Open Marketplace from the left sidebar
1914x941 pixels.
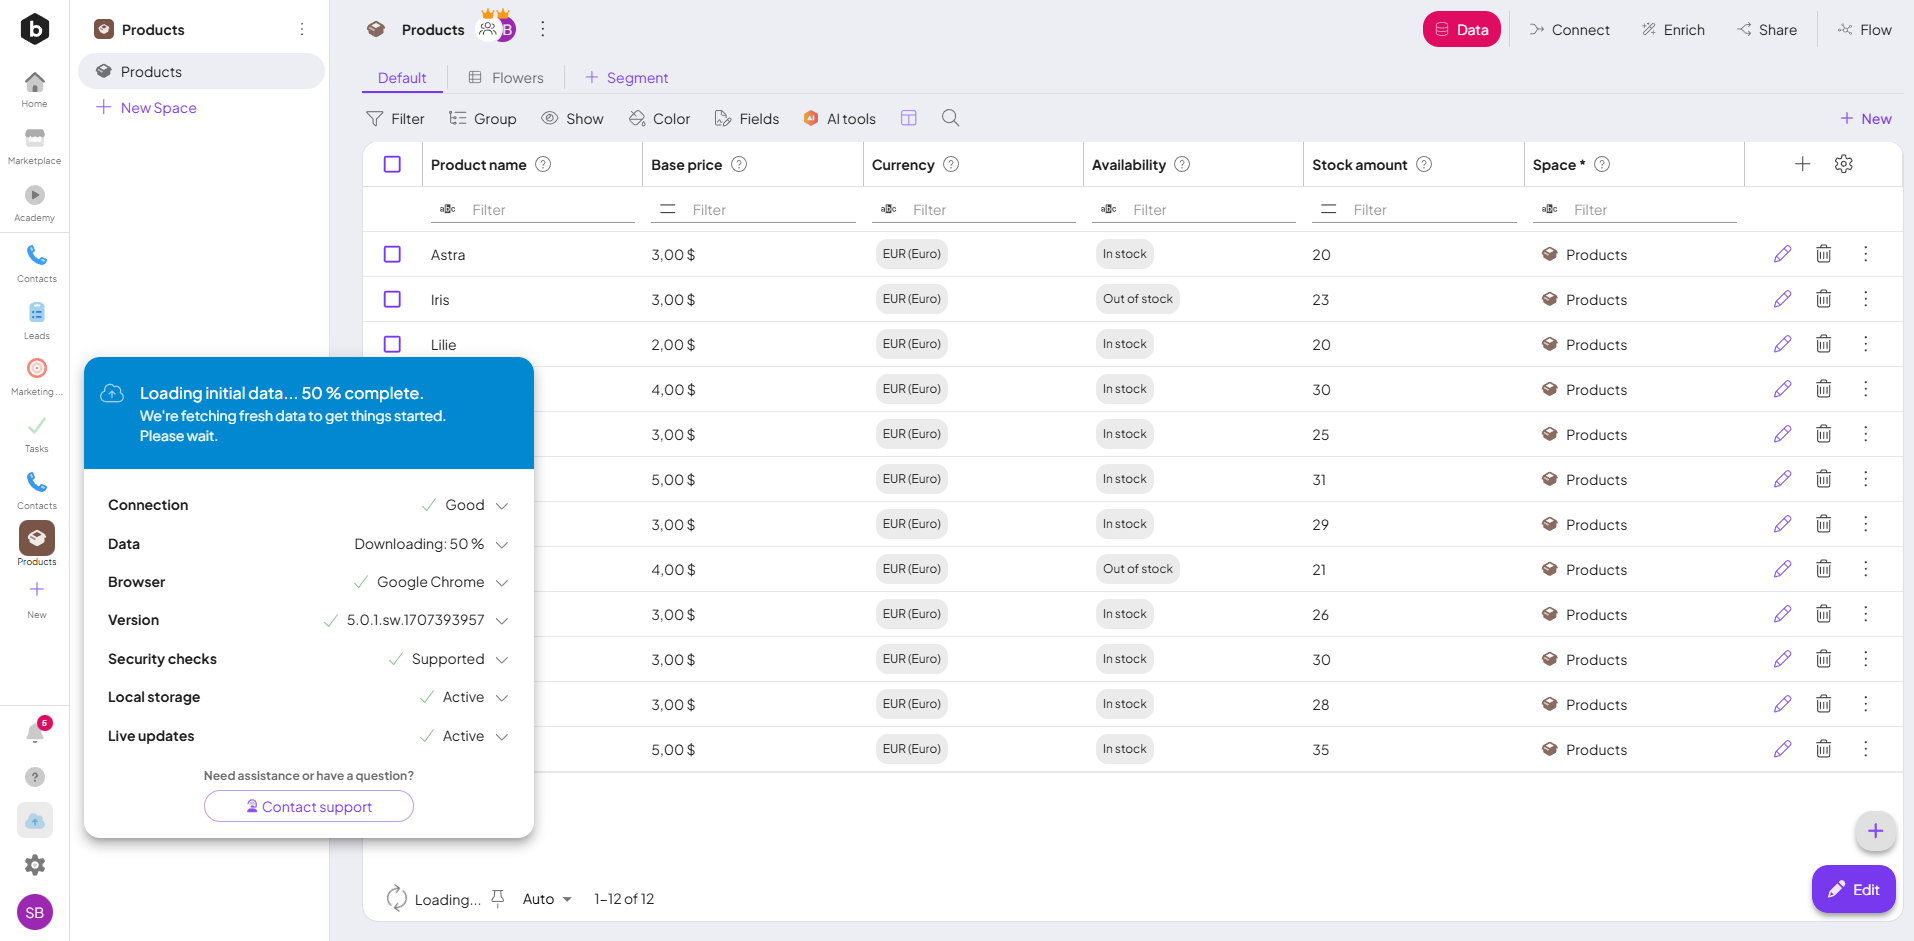click(x=35, y=145)
